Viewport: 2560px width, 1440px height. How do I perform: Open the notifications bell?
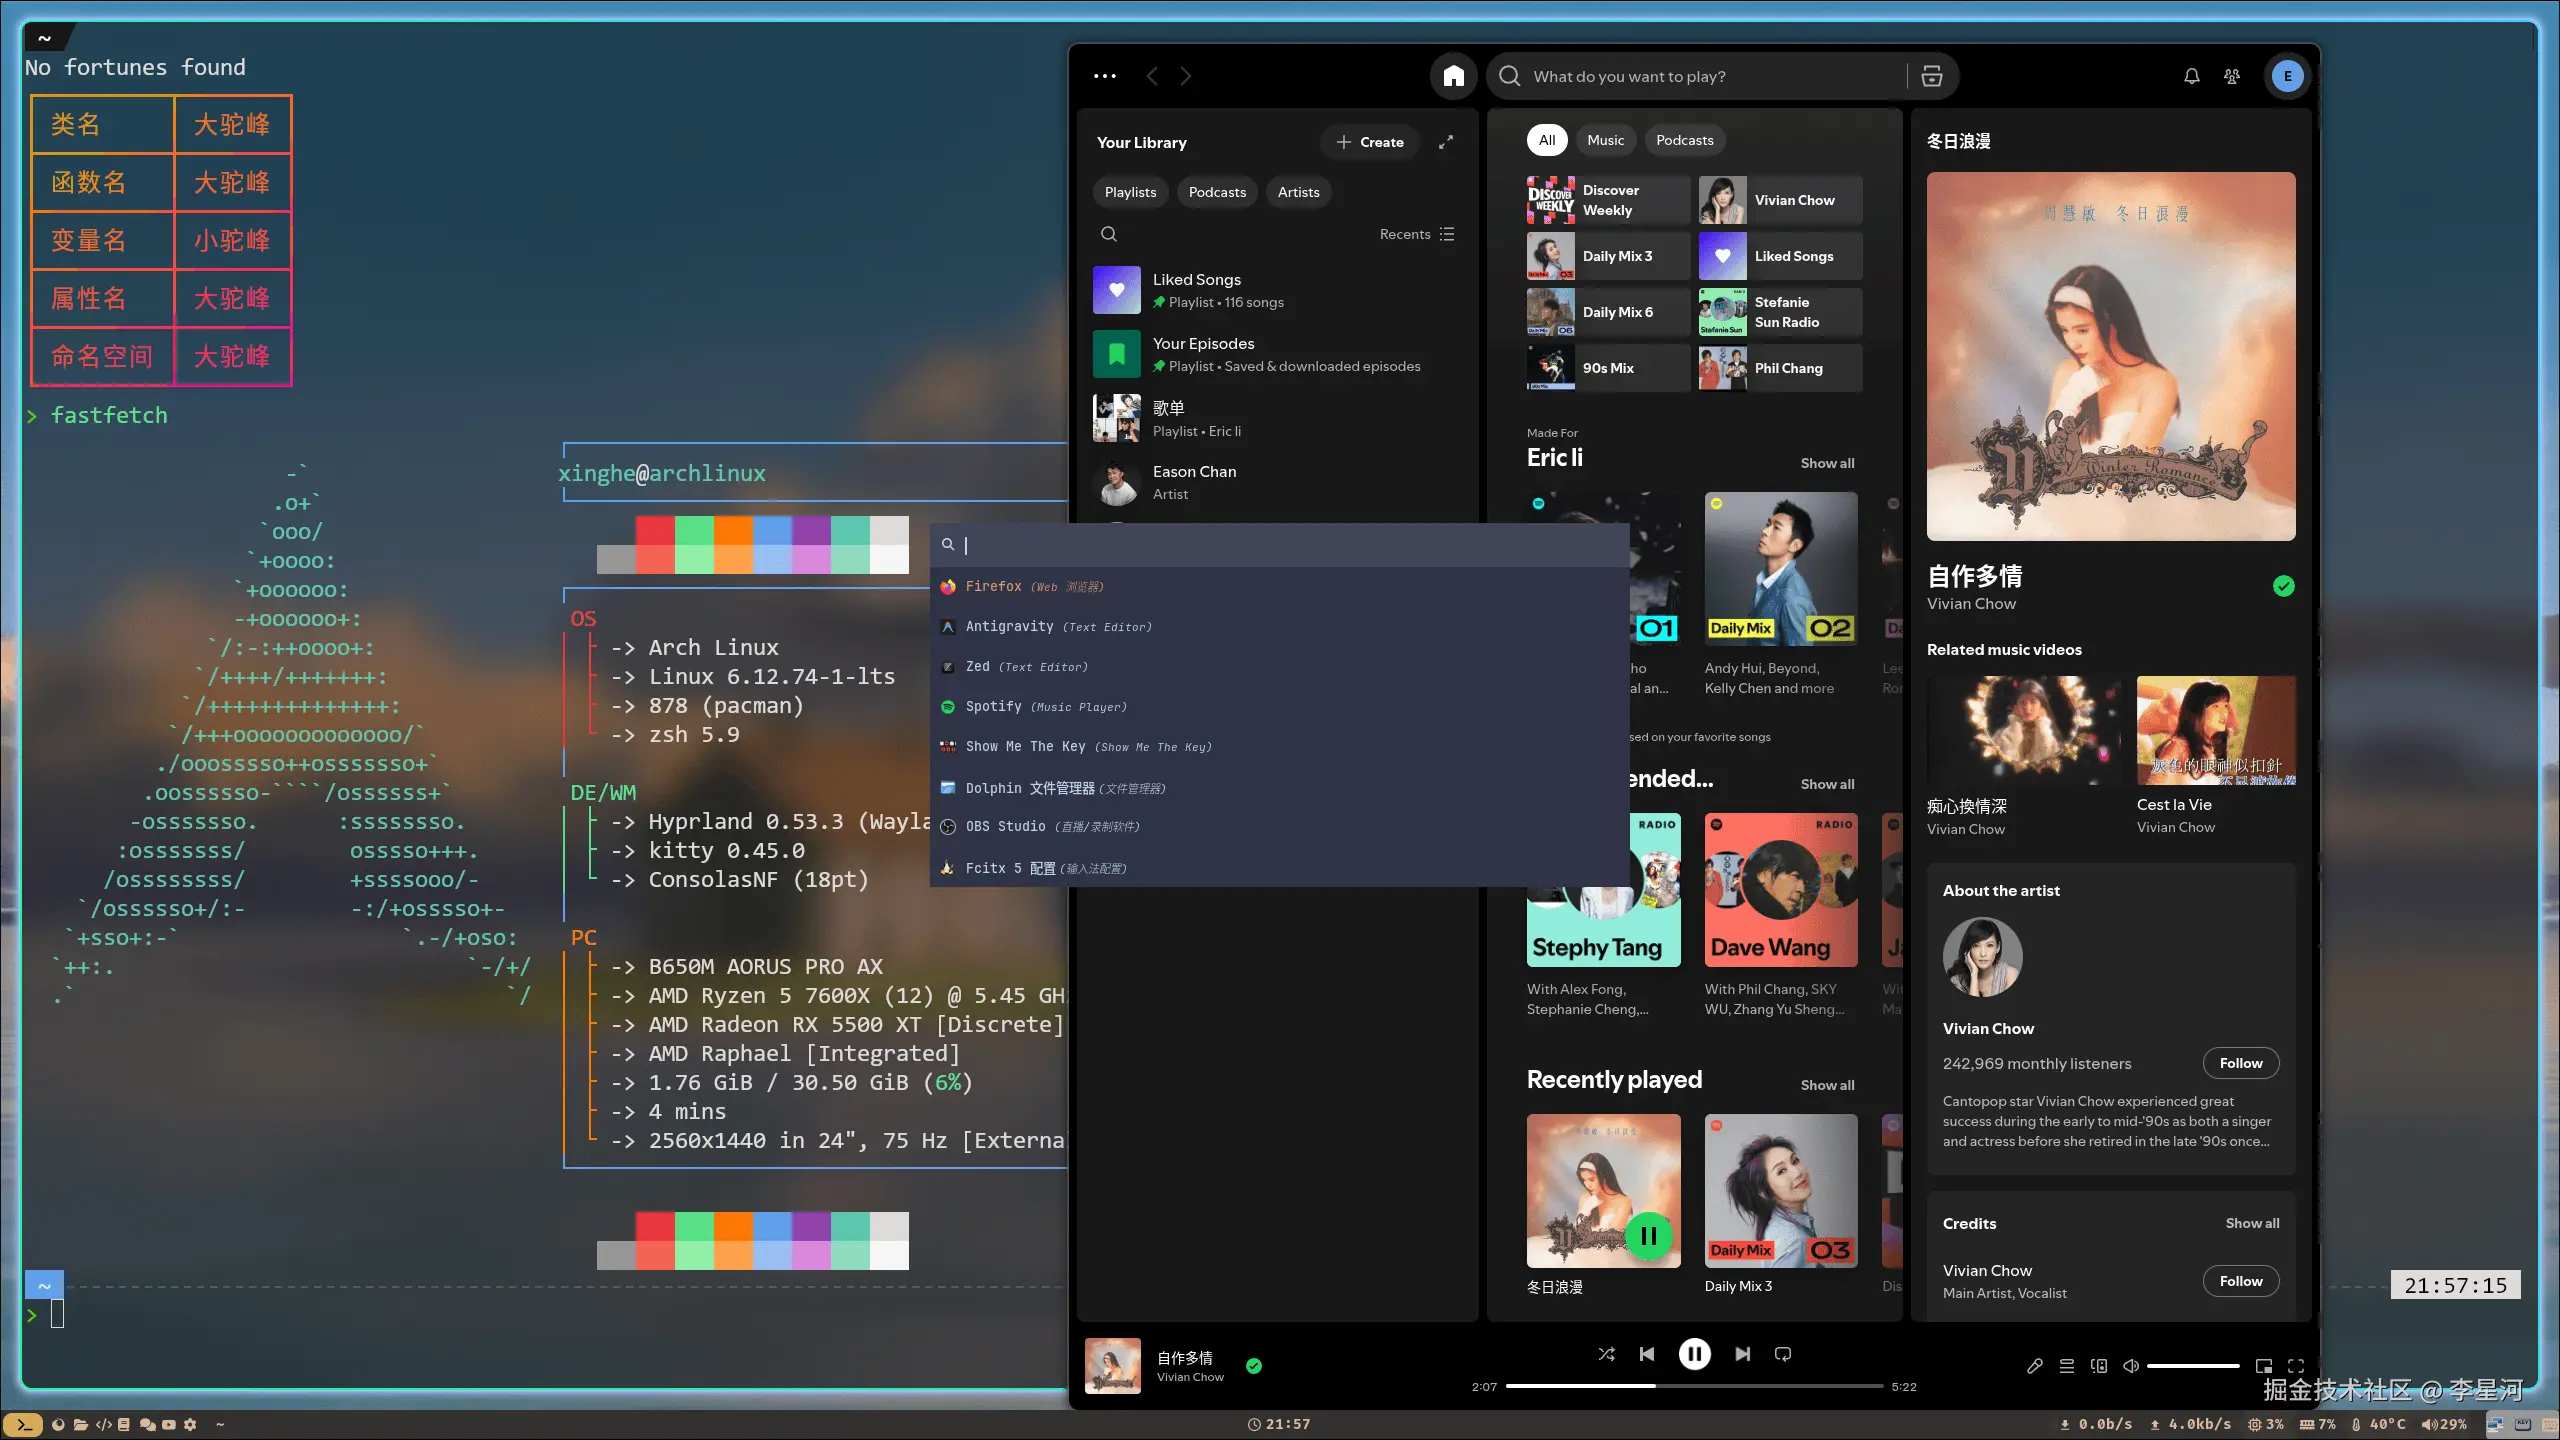click(x=2191, y=76)
